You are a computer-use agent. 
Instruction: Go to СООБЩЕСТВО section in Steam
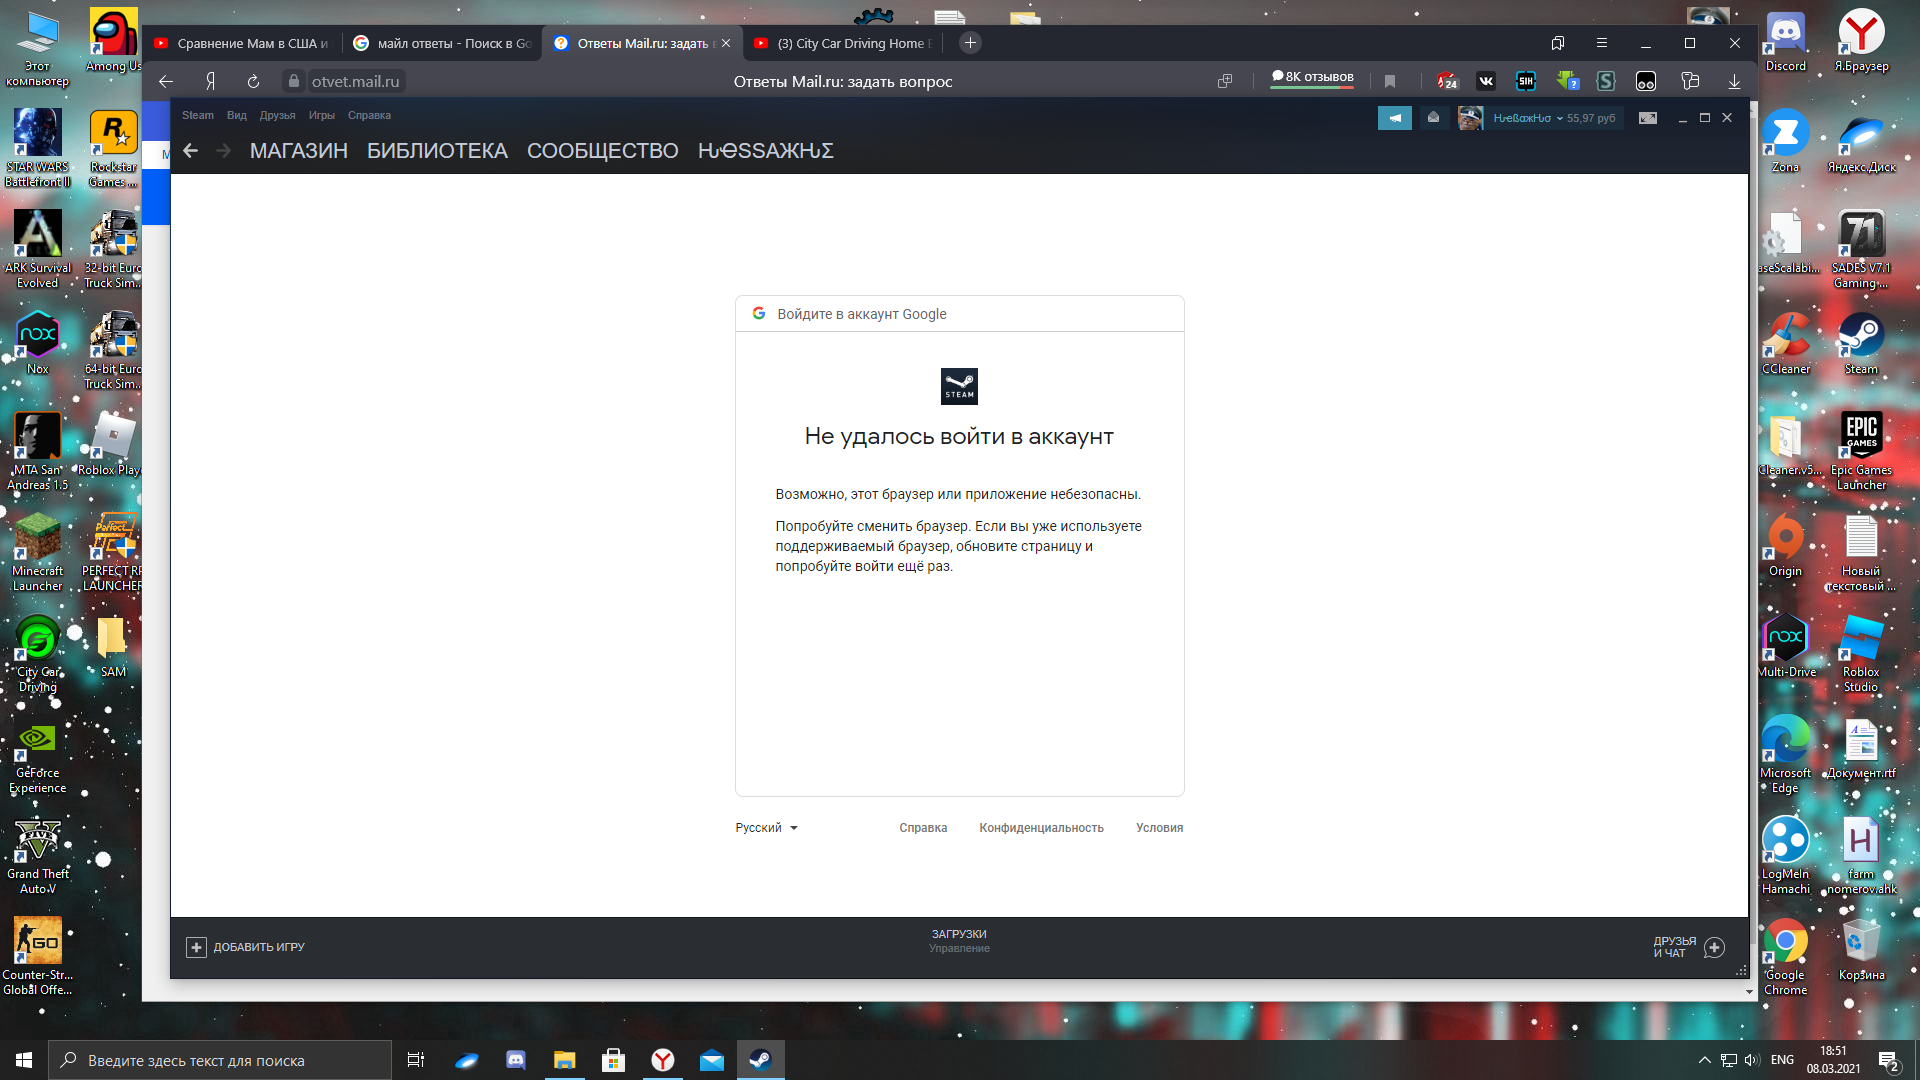602,150
